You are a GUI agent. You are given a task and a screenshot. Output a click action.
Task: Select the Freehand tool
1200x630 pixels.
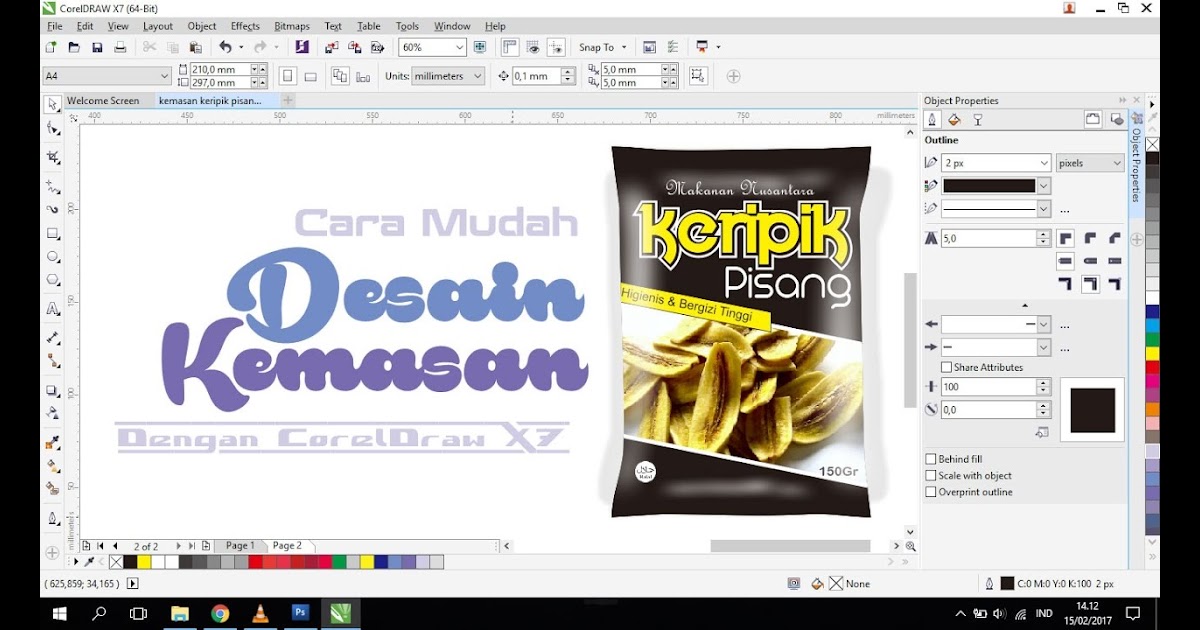tap(53, 187)
